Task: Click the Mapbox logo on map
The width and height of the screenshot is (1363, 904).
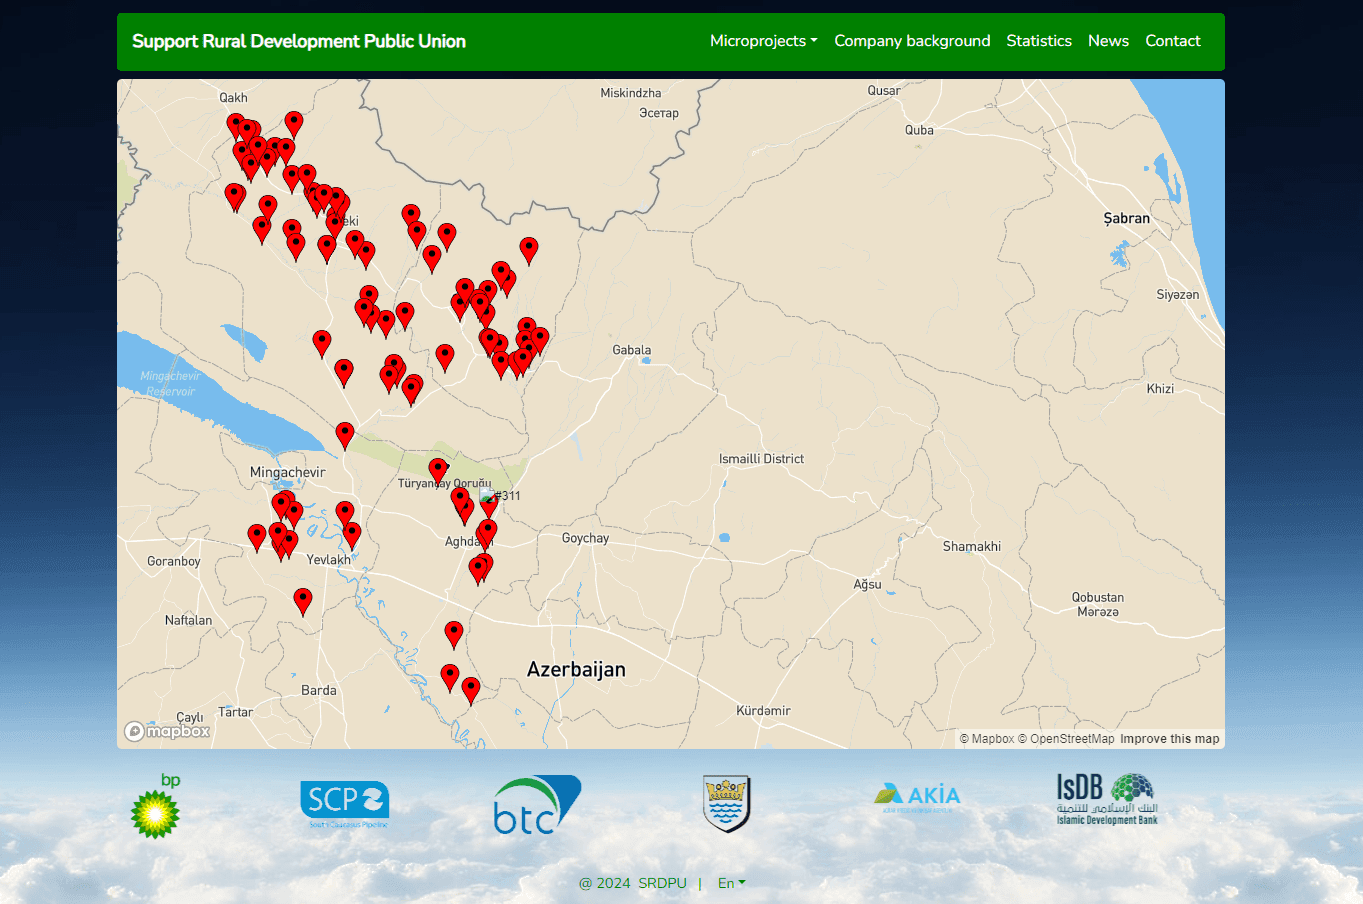Action: point(167,731)
